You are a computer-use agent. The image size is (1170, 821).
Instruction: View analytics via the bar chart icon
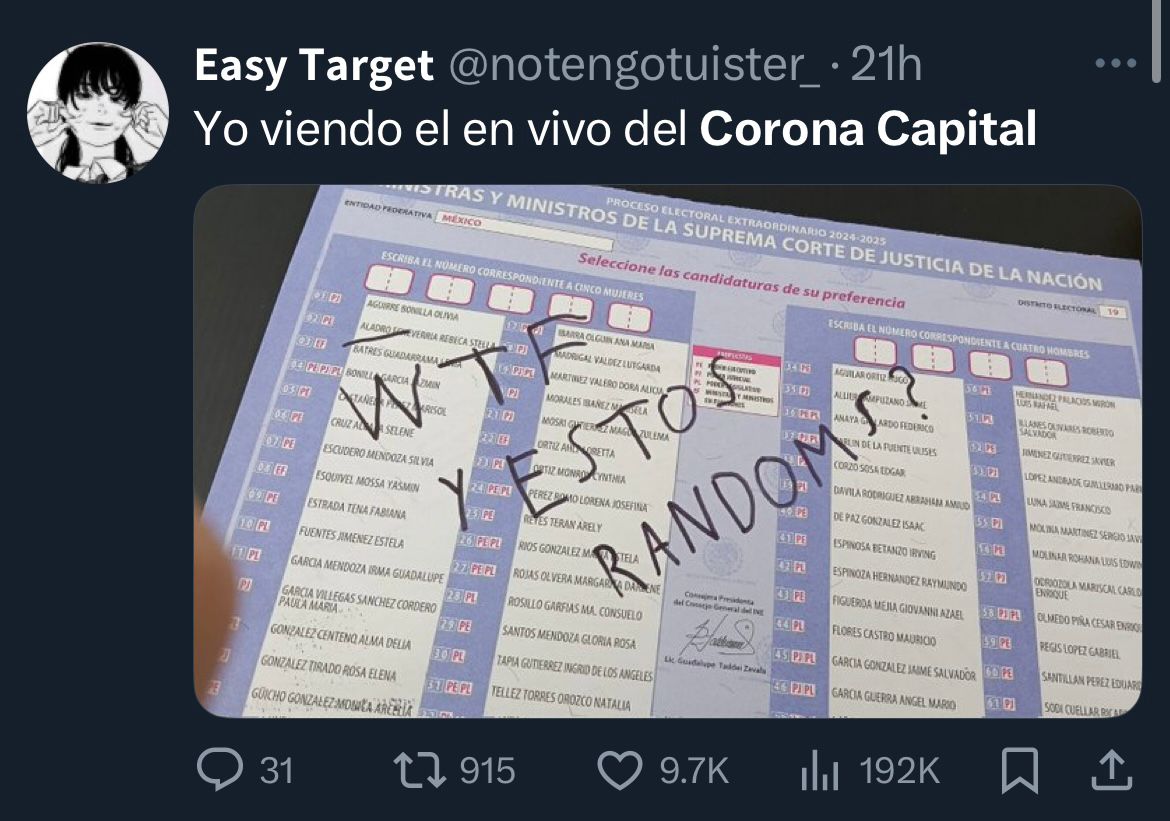[819, 771]
